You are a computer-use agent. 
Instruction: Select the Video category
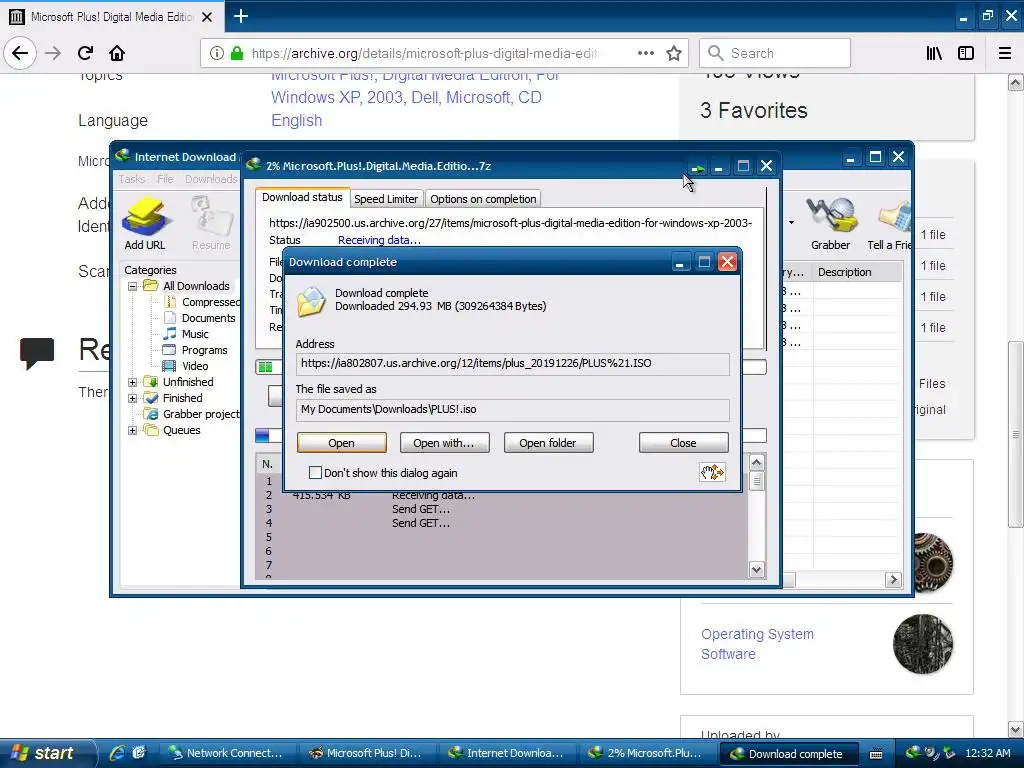click(187, 366)
